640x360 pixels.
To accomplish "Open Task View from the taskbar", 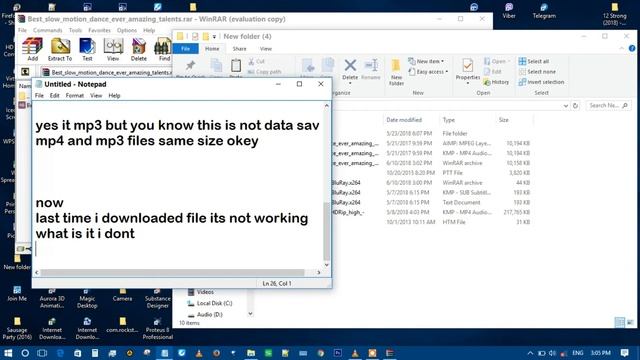I will 42,353.
